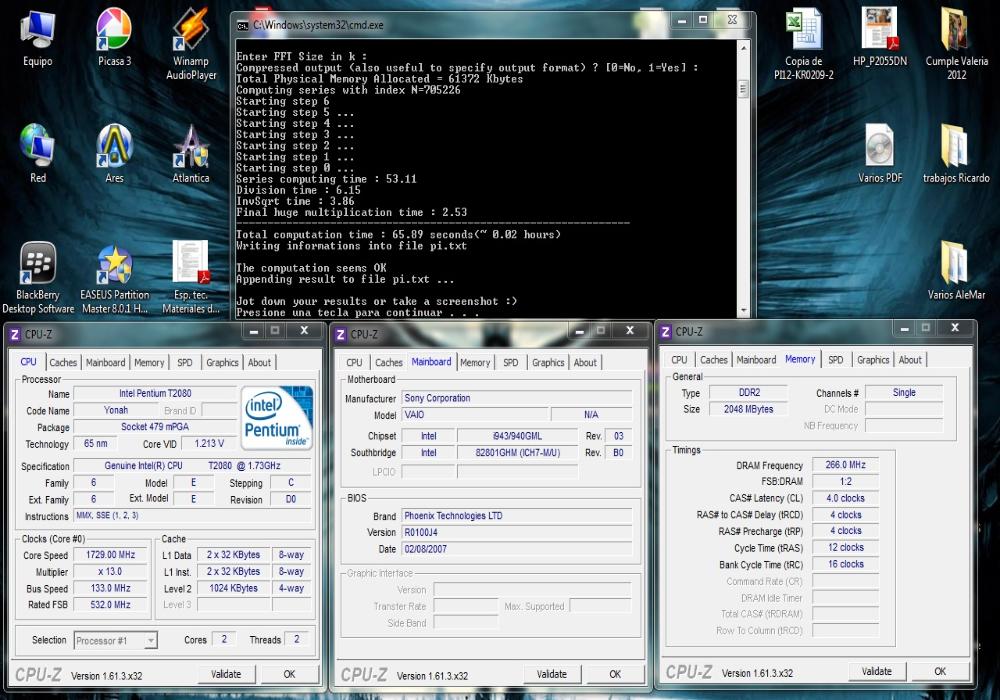Viewport: 1000px width, 700px height.
Task: Open About tab in right CPU-Z window
Action: pos(910,360)
